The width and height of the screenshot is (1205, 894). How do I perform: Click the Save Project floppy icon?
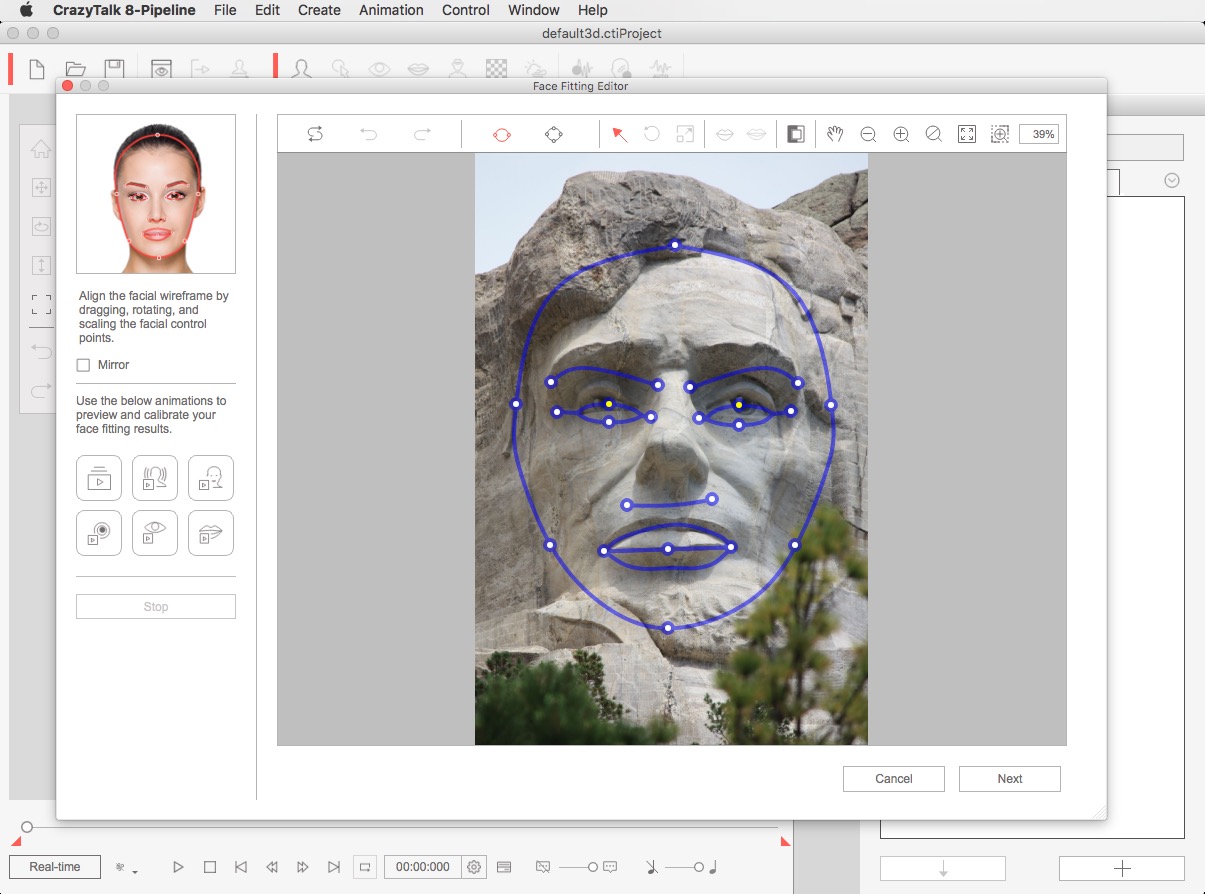[x=114, y=69]
